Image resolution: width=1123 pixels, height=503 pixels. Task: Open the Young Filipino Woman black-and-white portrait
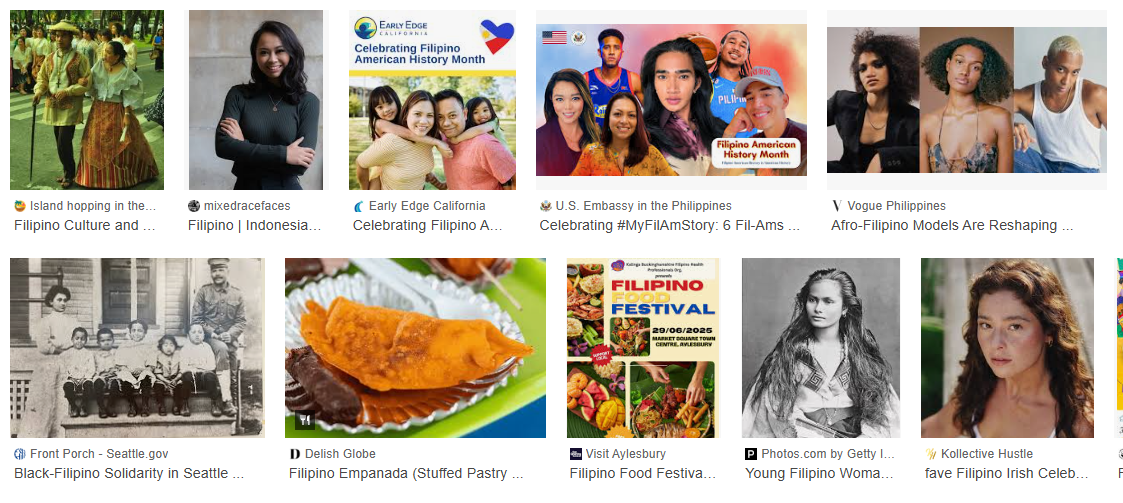coord(821,348)
